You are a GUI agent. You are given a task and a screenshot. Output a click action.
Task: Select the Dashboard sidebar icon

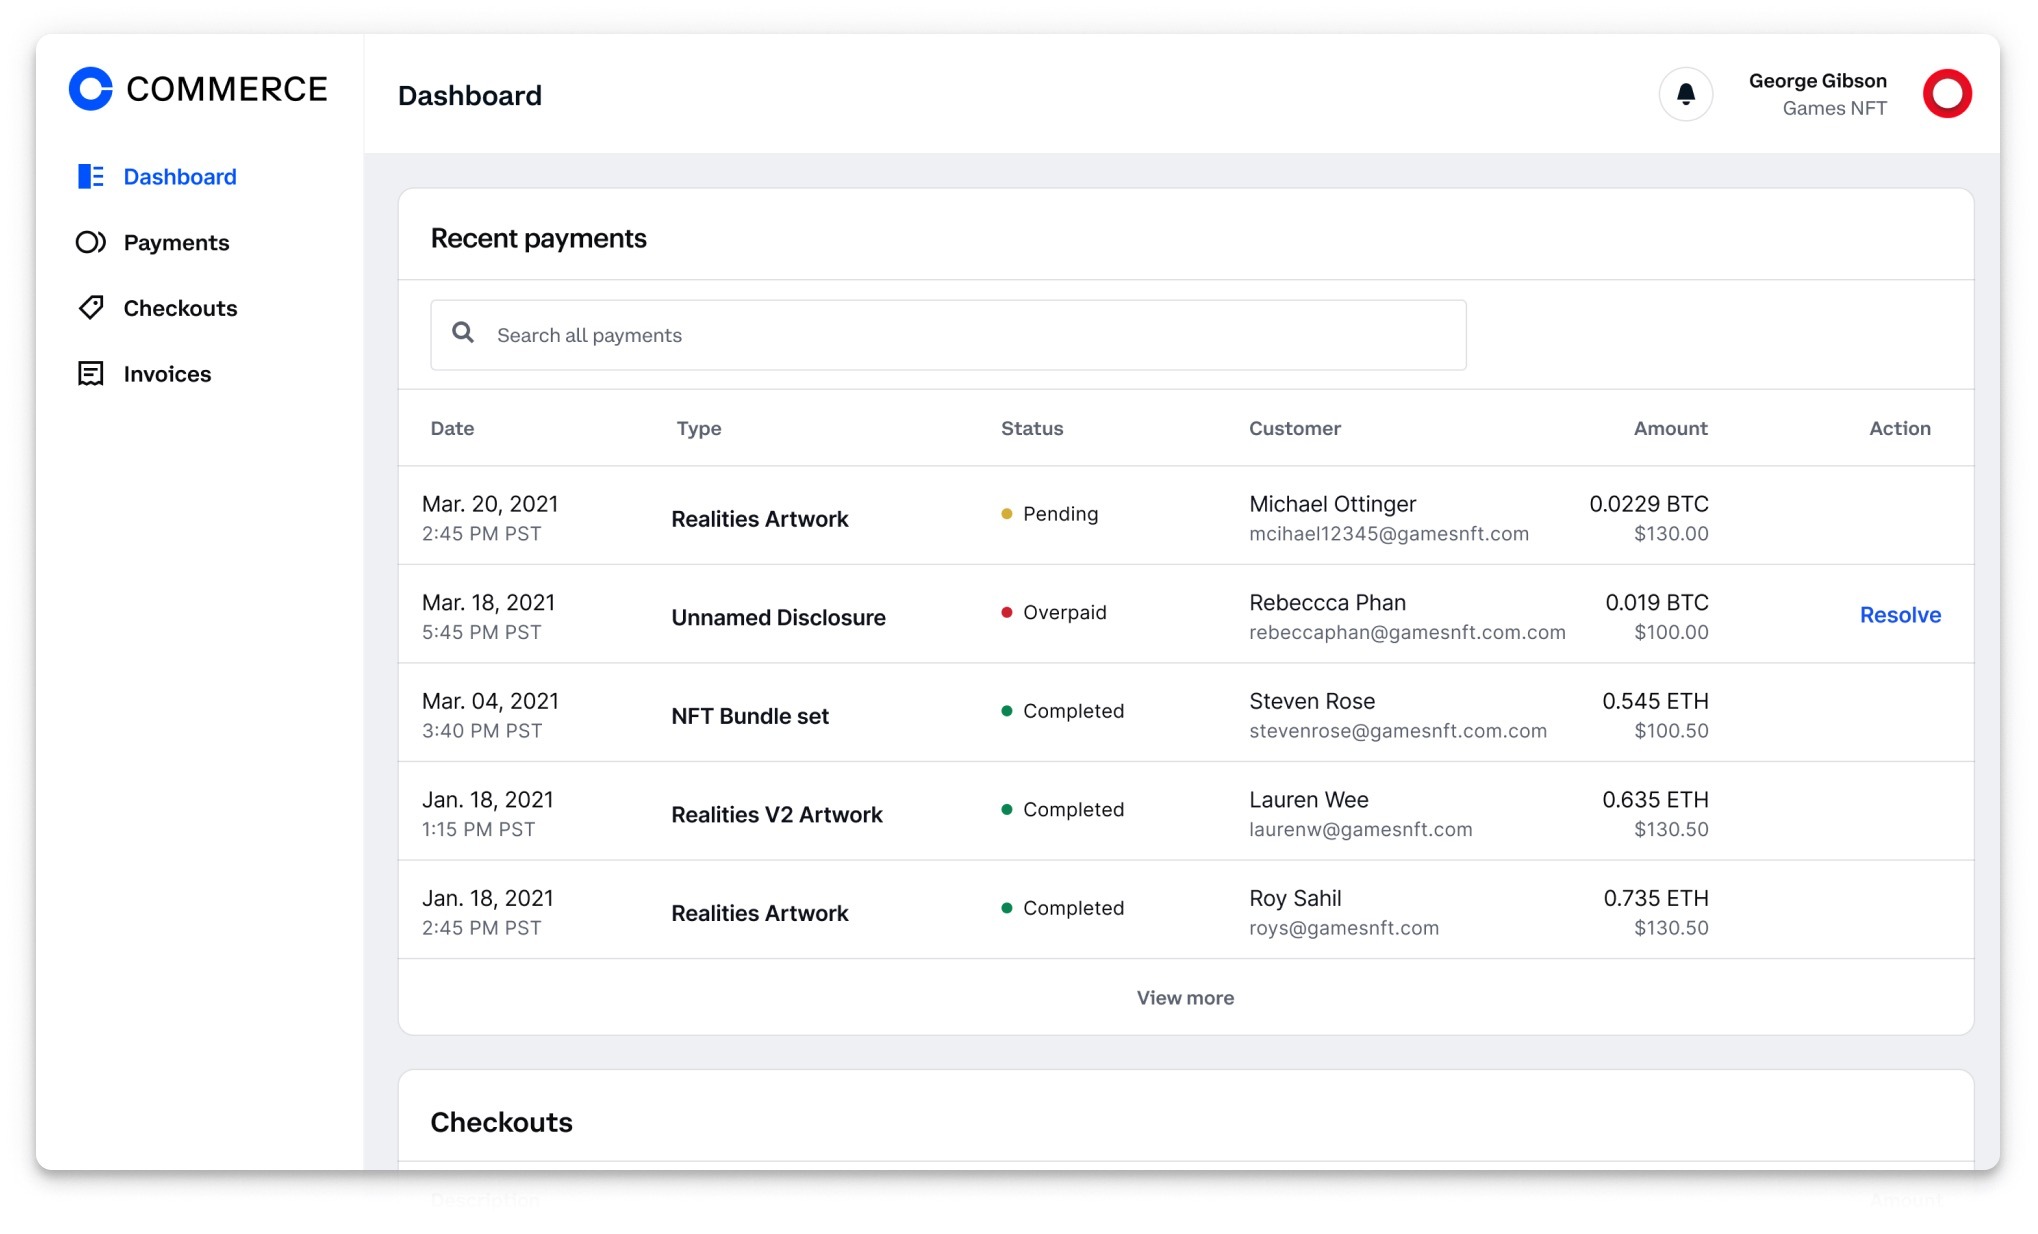(x=90, y=176)
